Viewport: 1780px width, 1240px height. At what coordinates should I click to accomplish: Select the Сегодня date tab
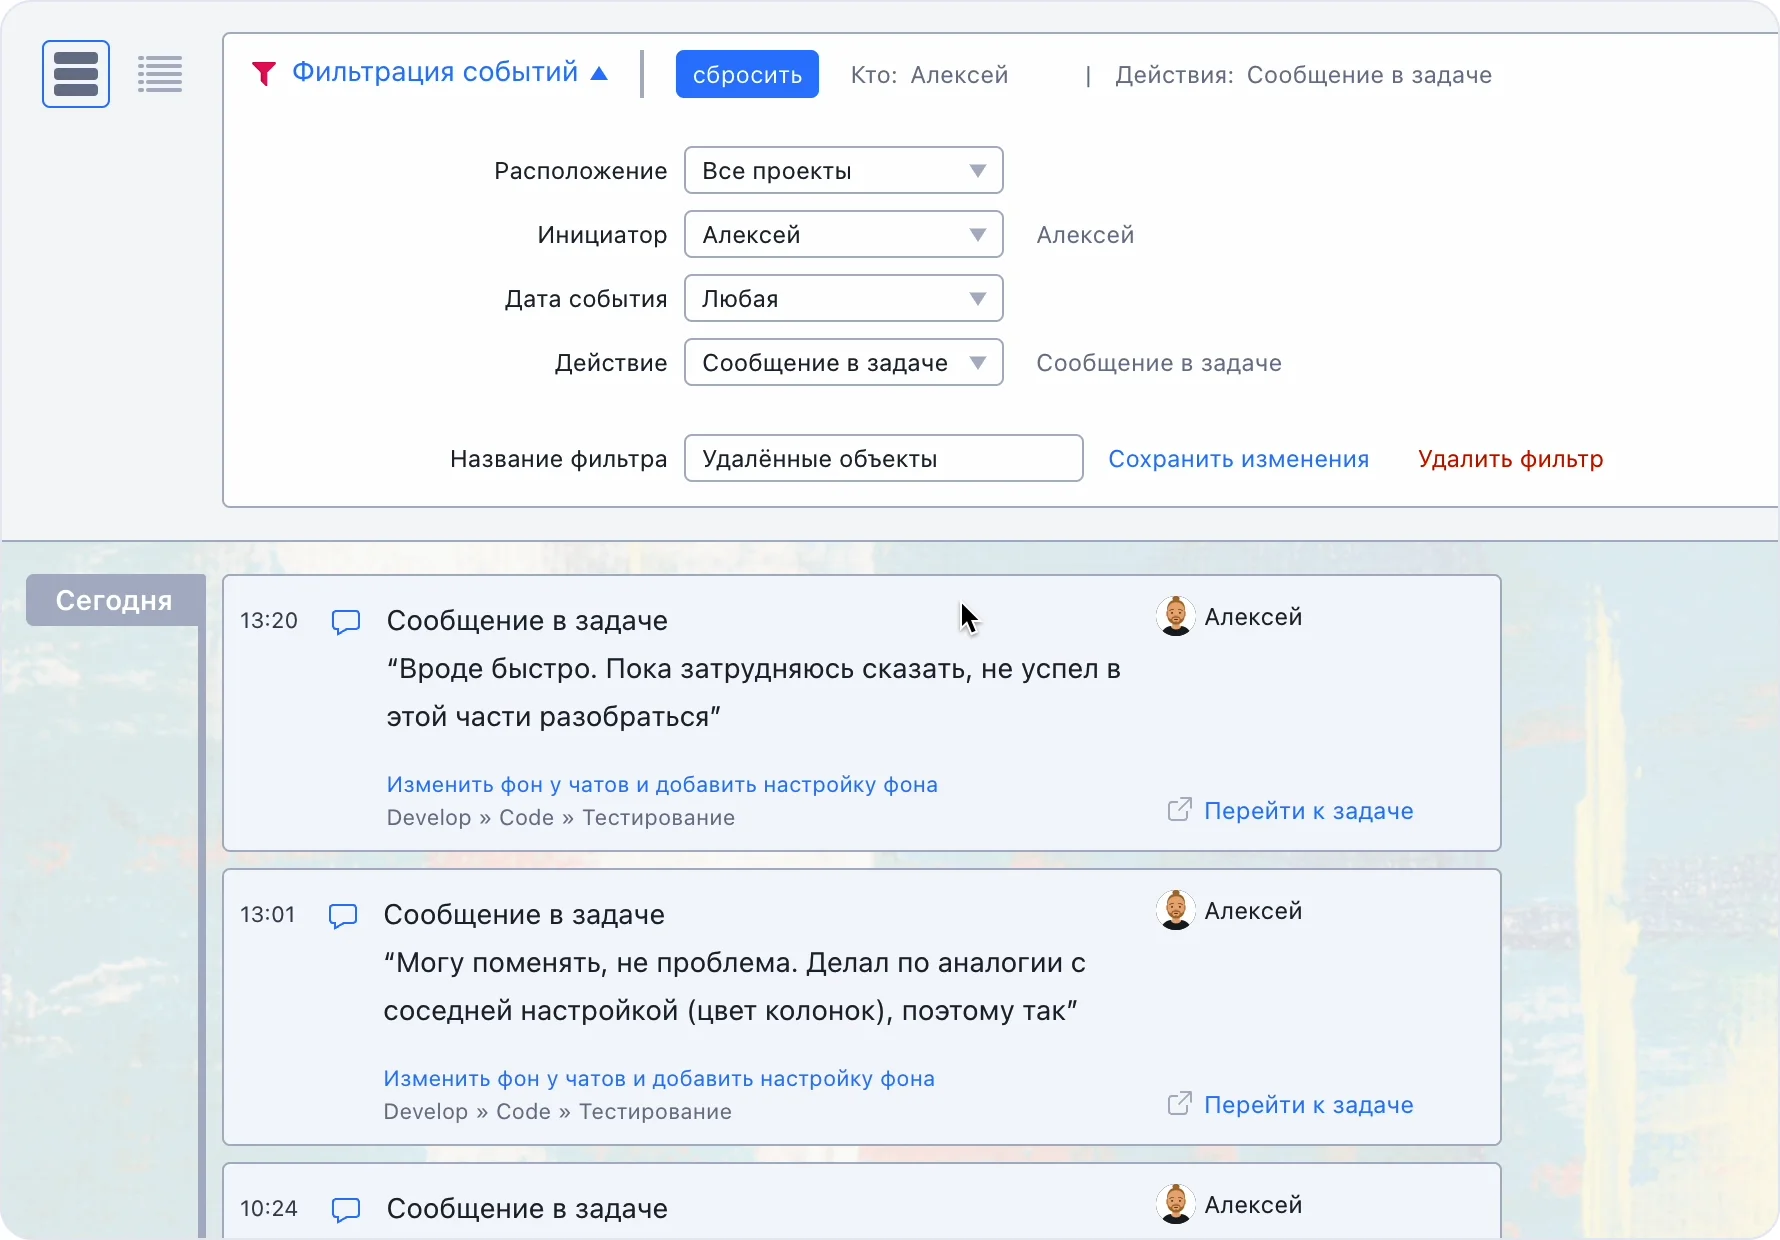click(114, 601)
